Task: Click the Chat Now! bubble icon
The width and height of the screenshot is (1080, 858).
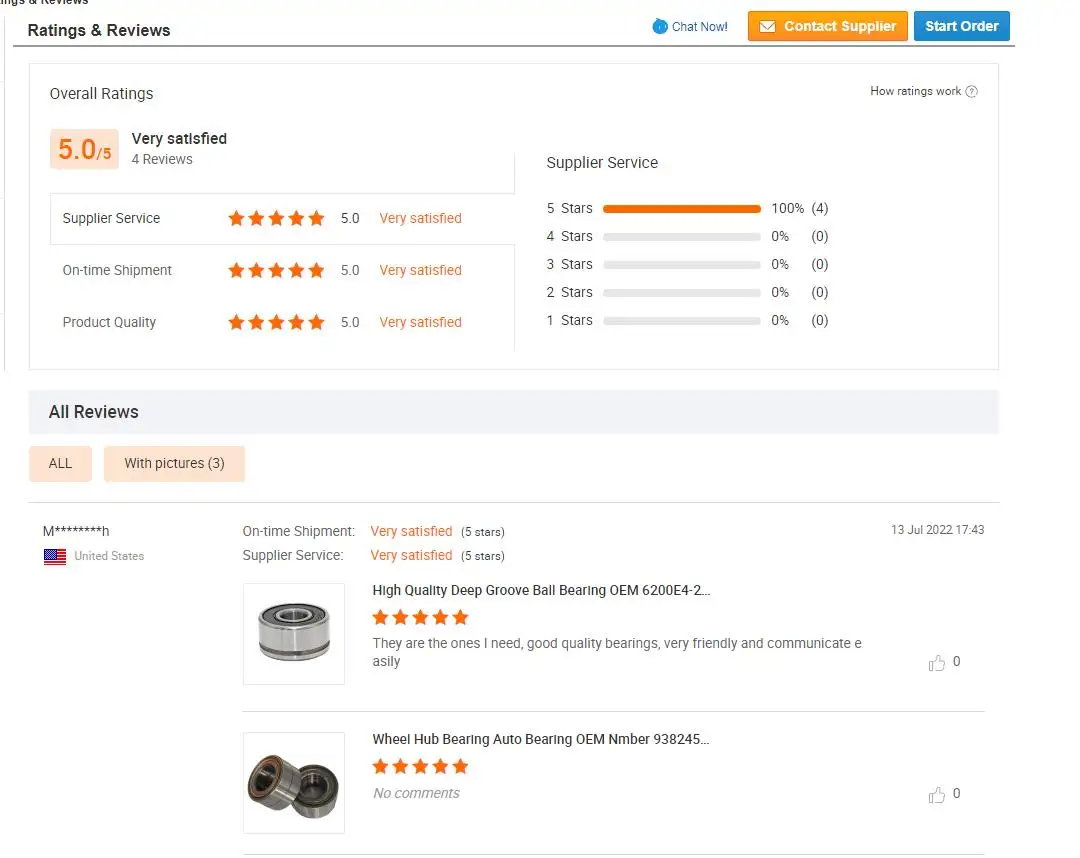Action: [x=660, y=26]
